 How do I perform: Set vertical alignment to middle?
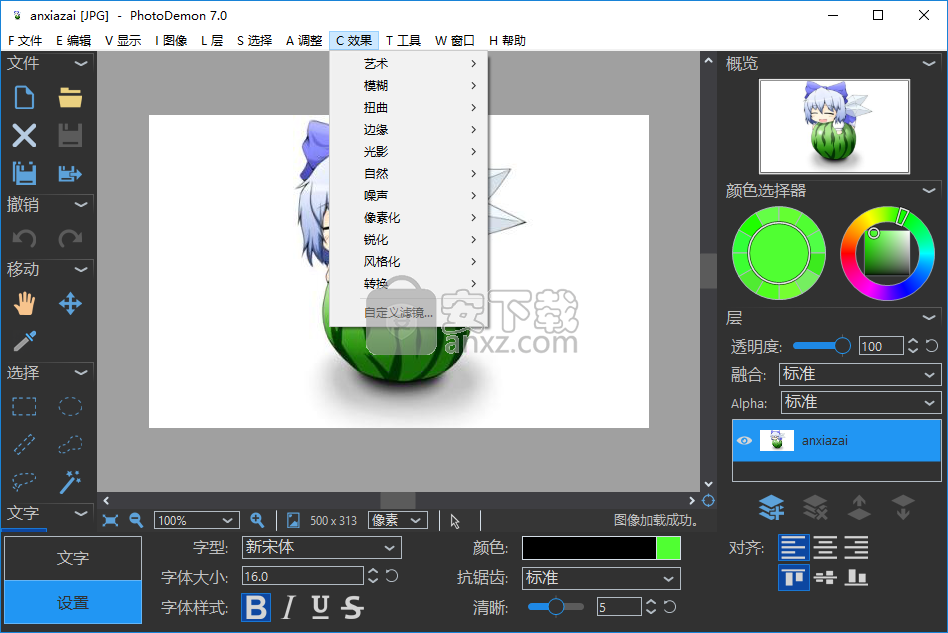[x=825, y=578]
